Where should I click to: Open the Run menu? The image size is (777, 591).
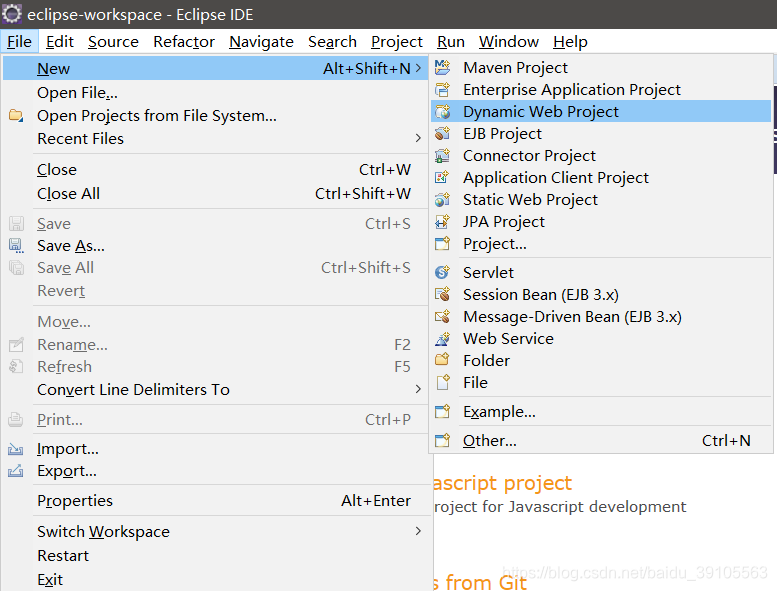(x=451, y=42)
